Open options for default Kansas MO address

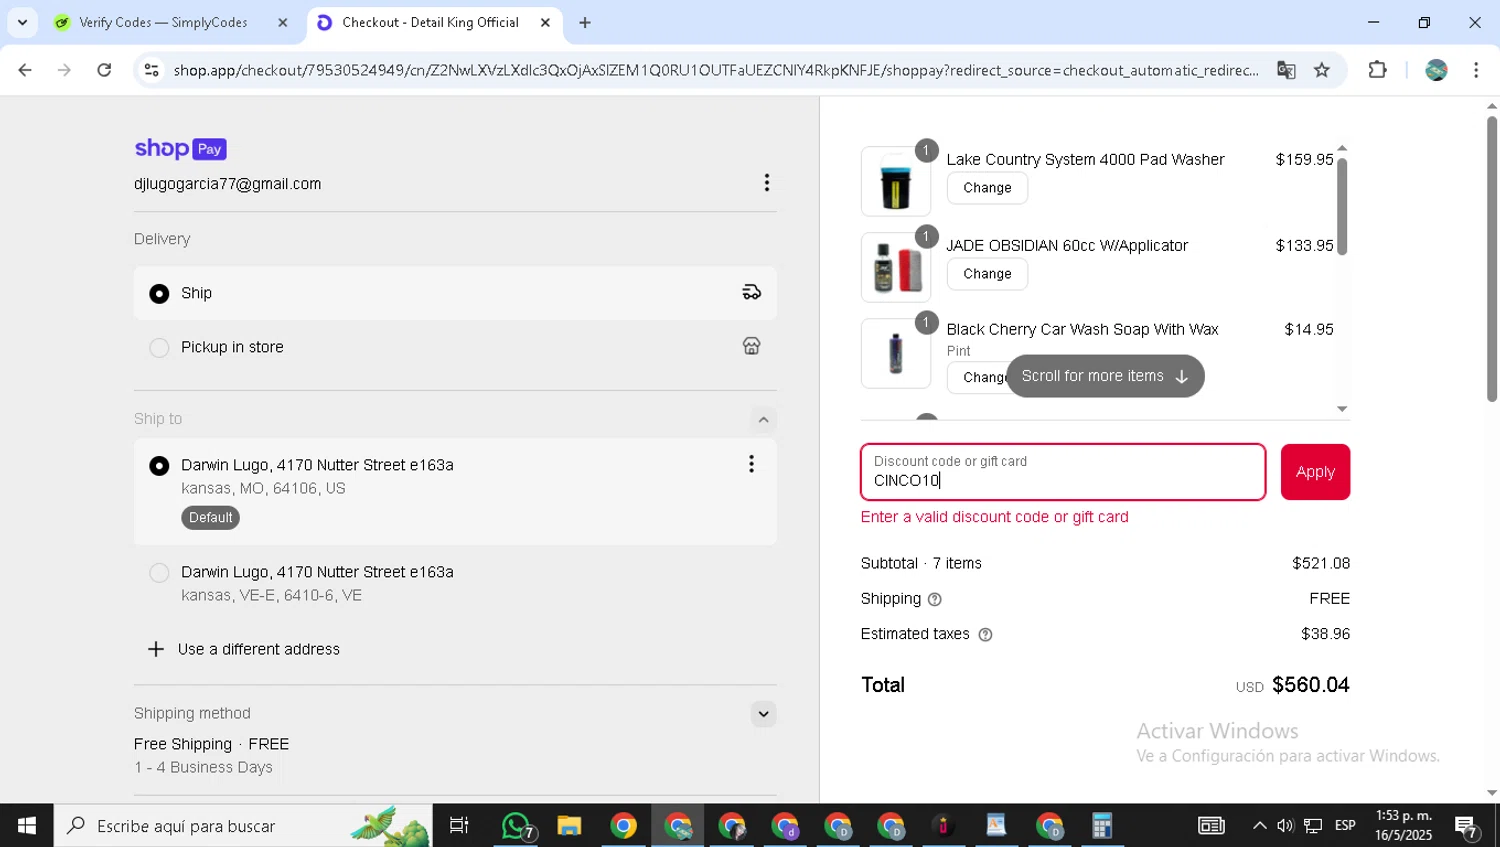[751, 464]
